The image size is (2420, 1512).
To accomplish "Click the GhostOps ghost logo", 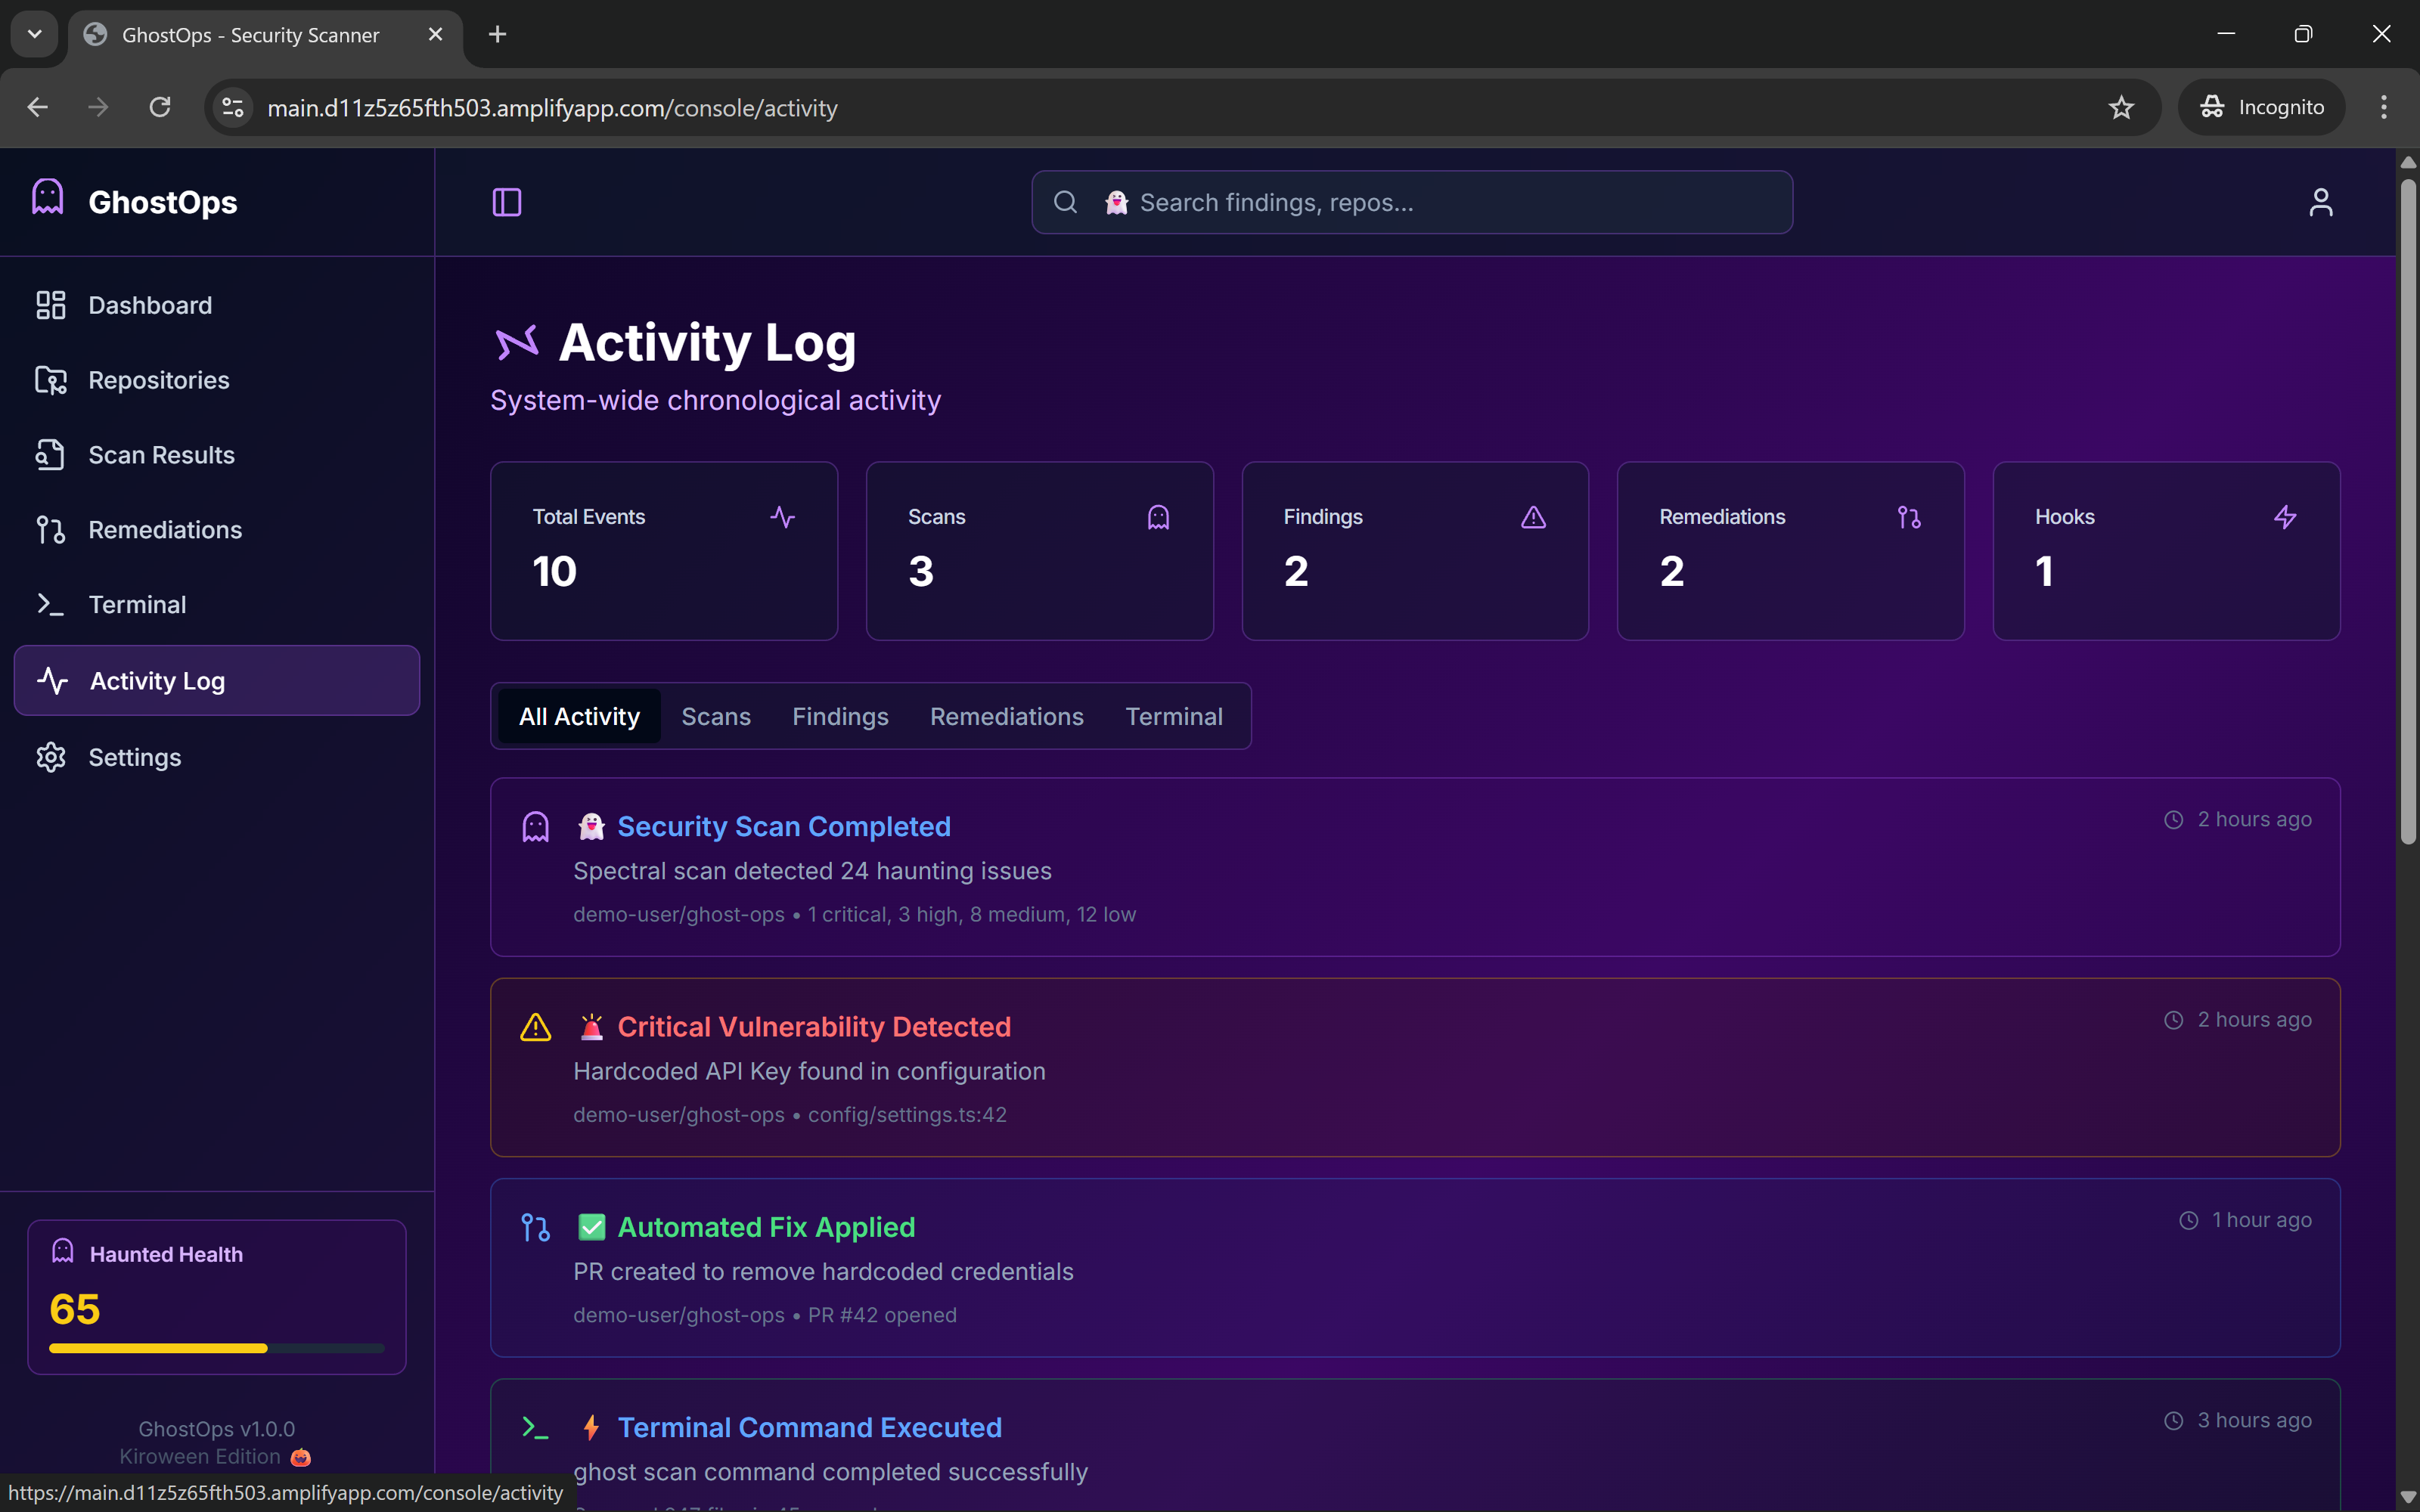I will click(x=48, y=197).
